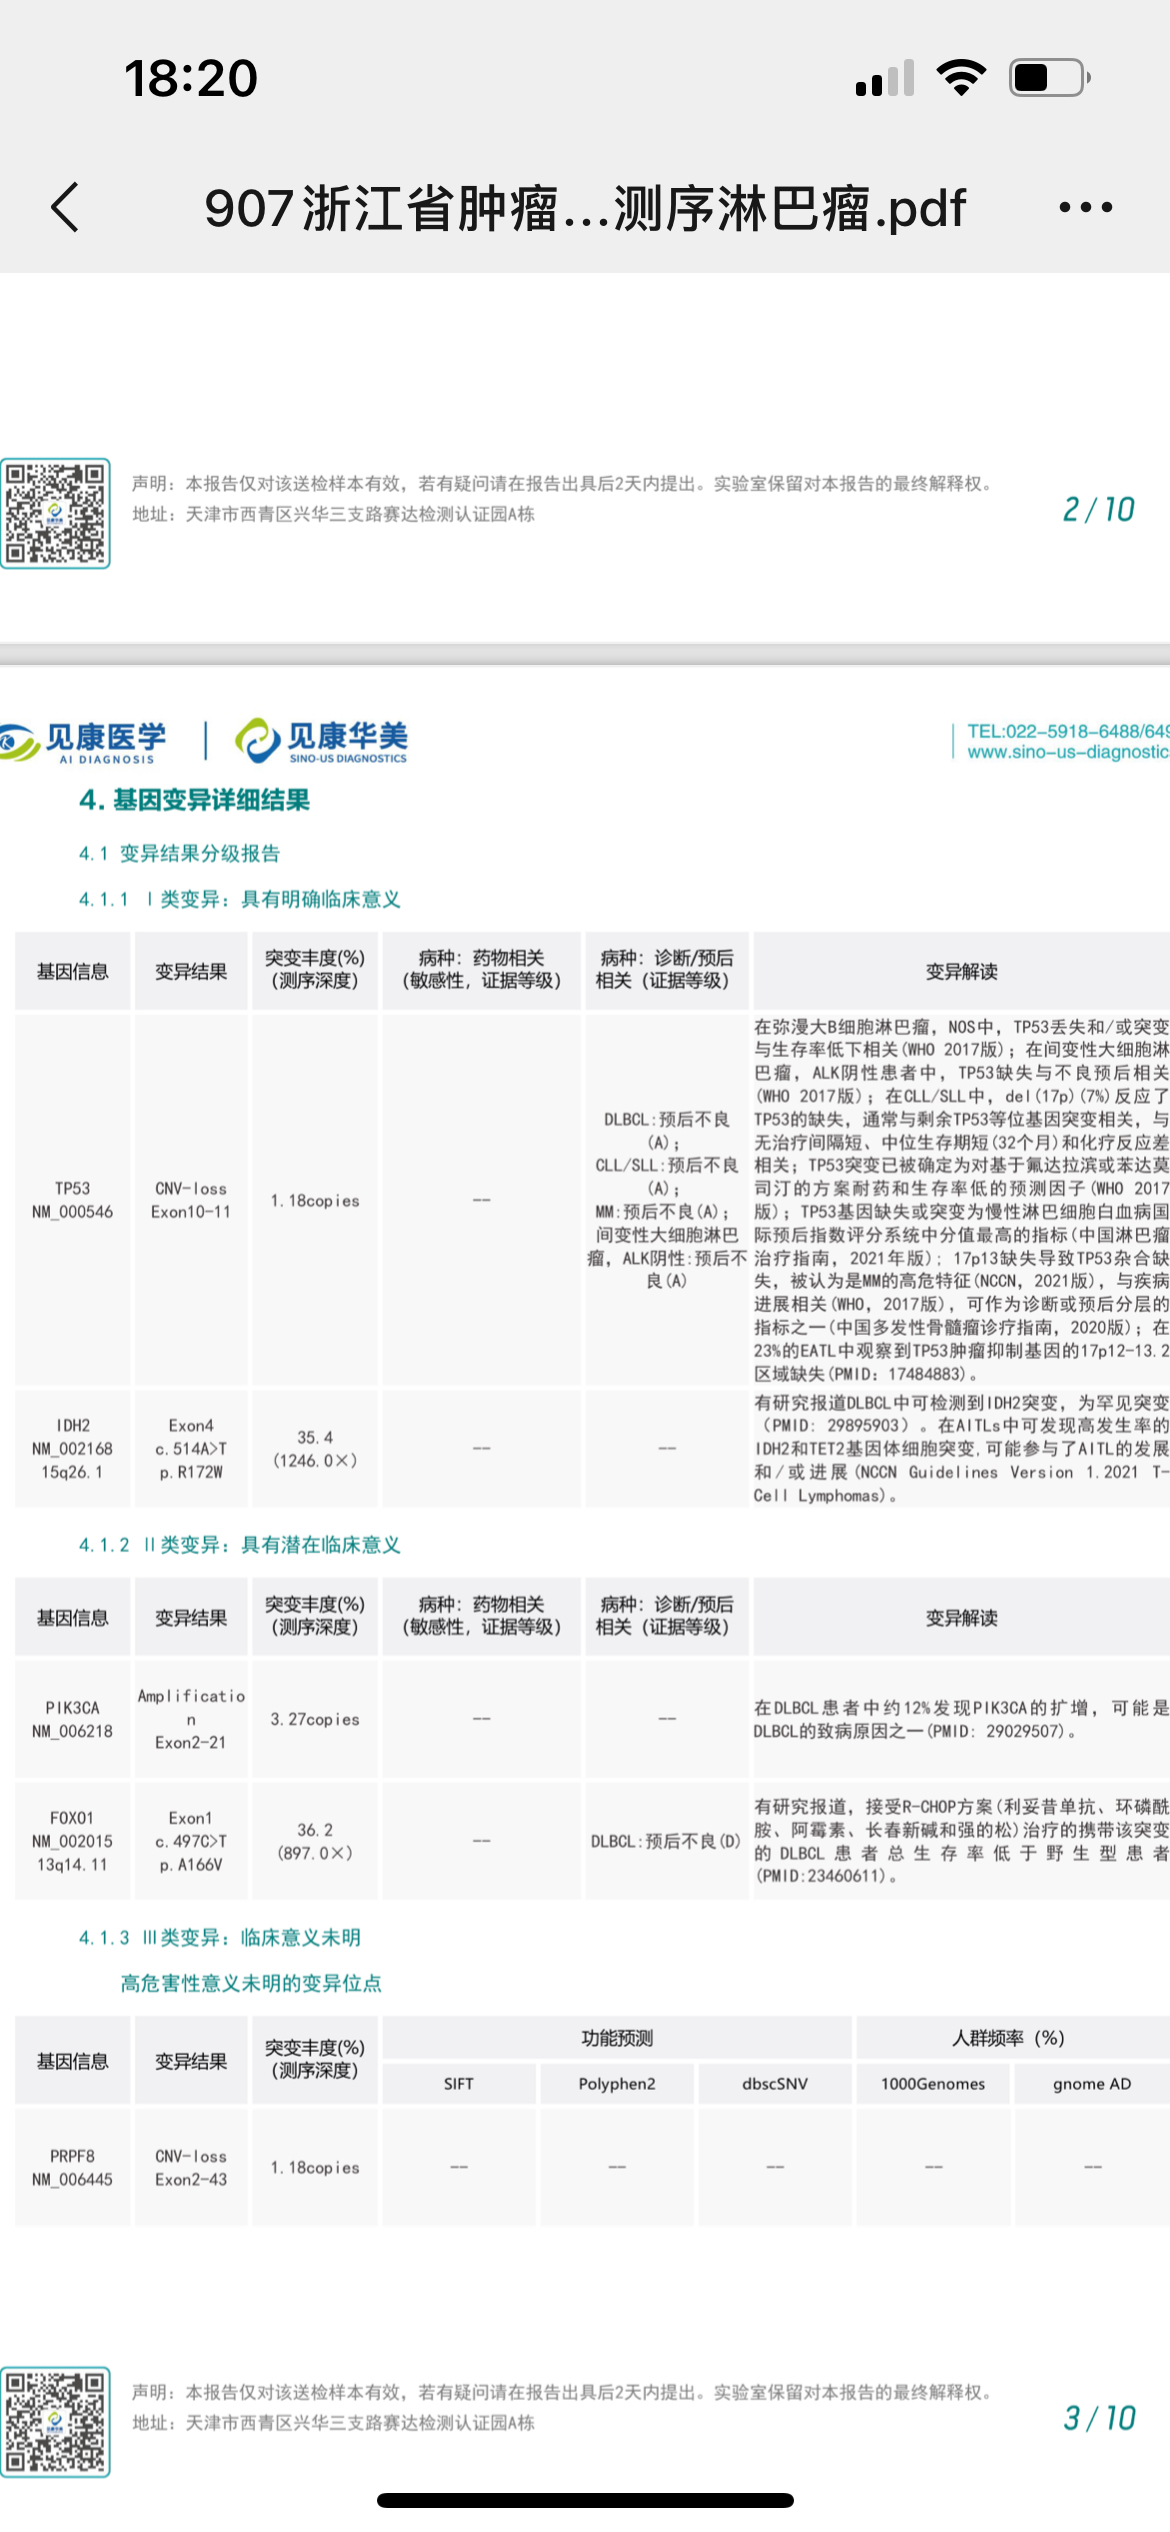Tap heading 4. 基因变异详细结果
1170x2532 pixels.
pos(195,800)
